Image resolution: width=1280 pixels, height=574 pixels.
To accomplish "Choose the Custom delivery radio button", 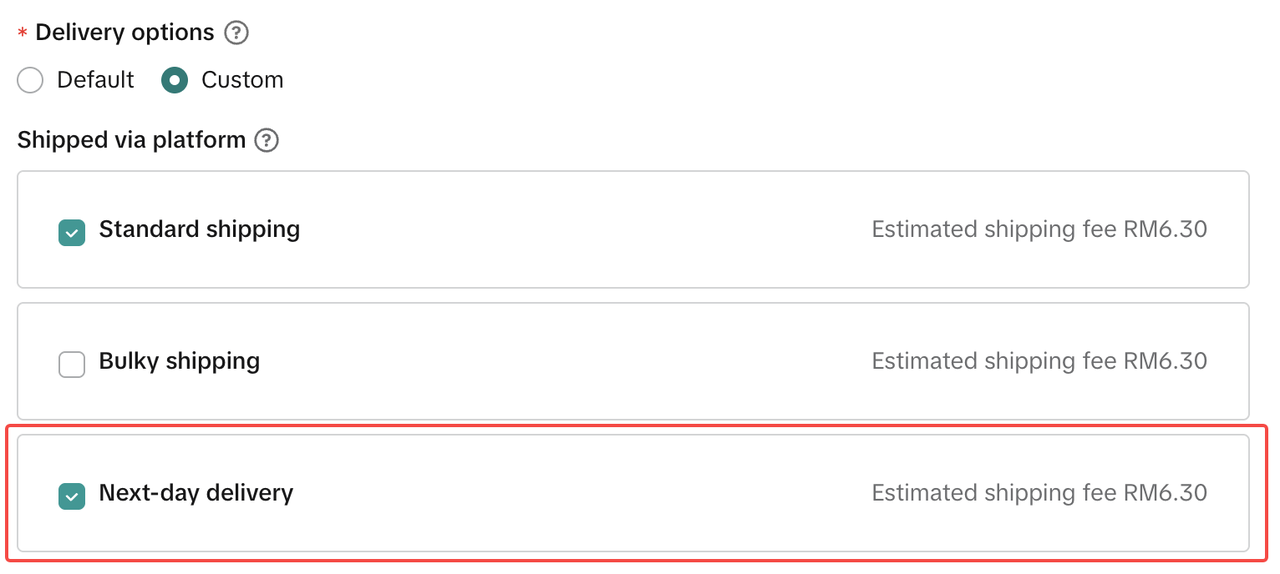I will pyautogui.click(x=174, y=80).
